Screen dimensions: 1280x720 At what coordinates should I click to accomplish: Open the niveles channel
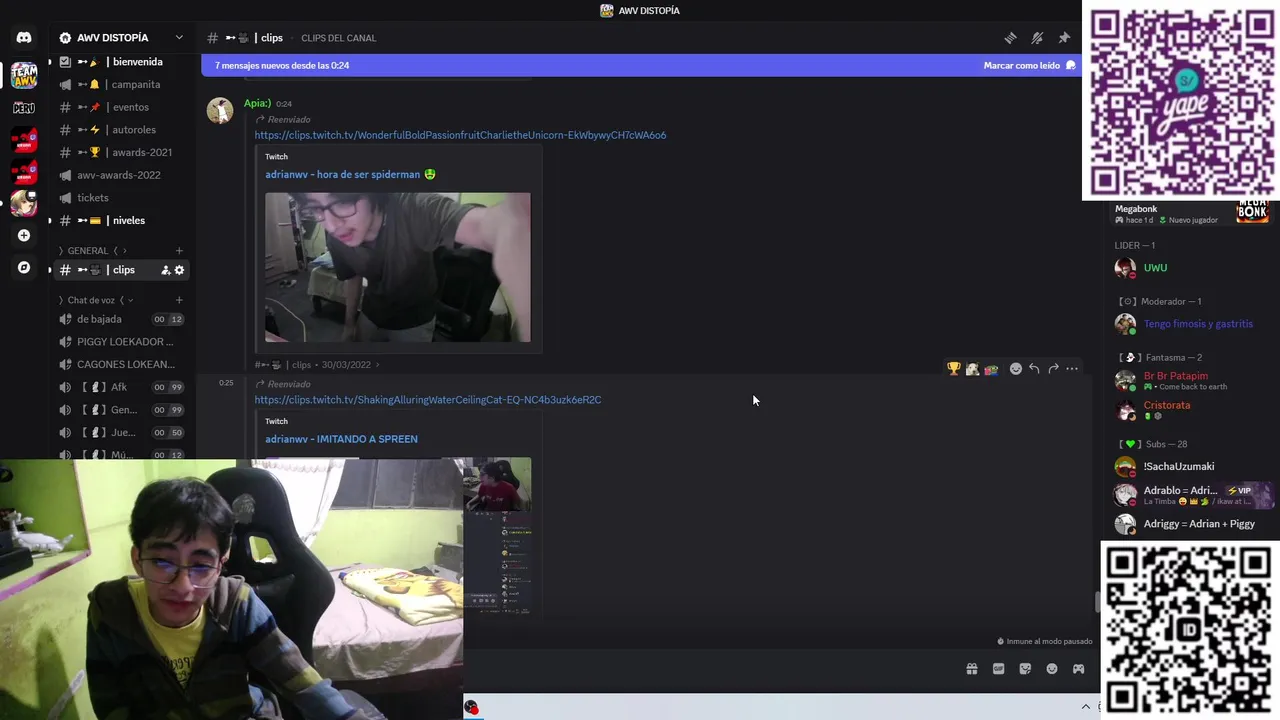120,221
